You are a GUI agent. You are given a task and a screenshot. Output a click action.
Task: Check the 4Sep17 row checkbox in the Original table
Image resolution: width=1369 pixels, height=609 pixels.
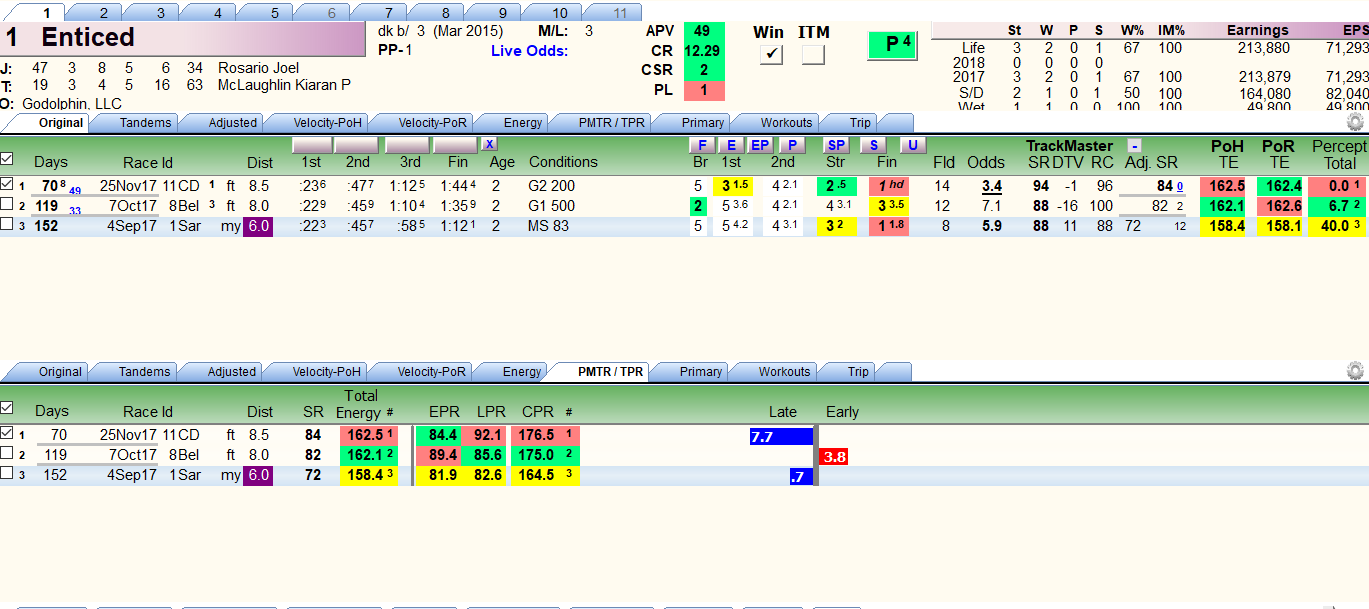(x=7, y=225)
